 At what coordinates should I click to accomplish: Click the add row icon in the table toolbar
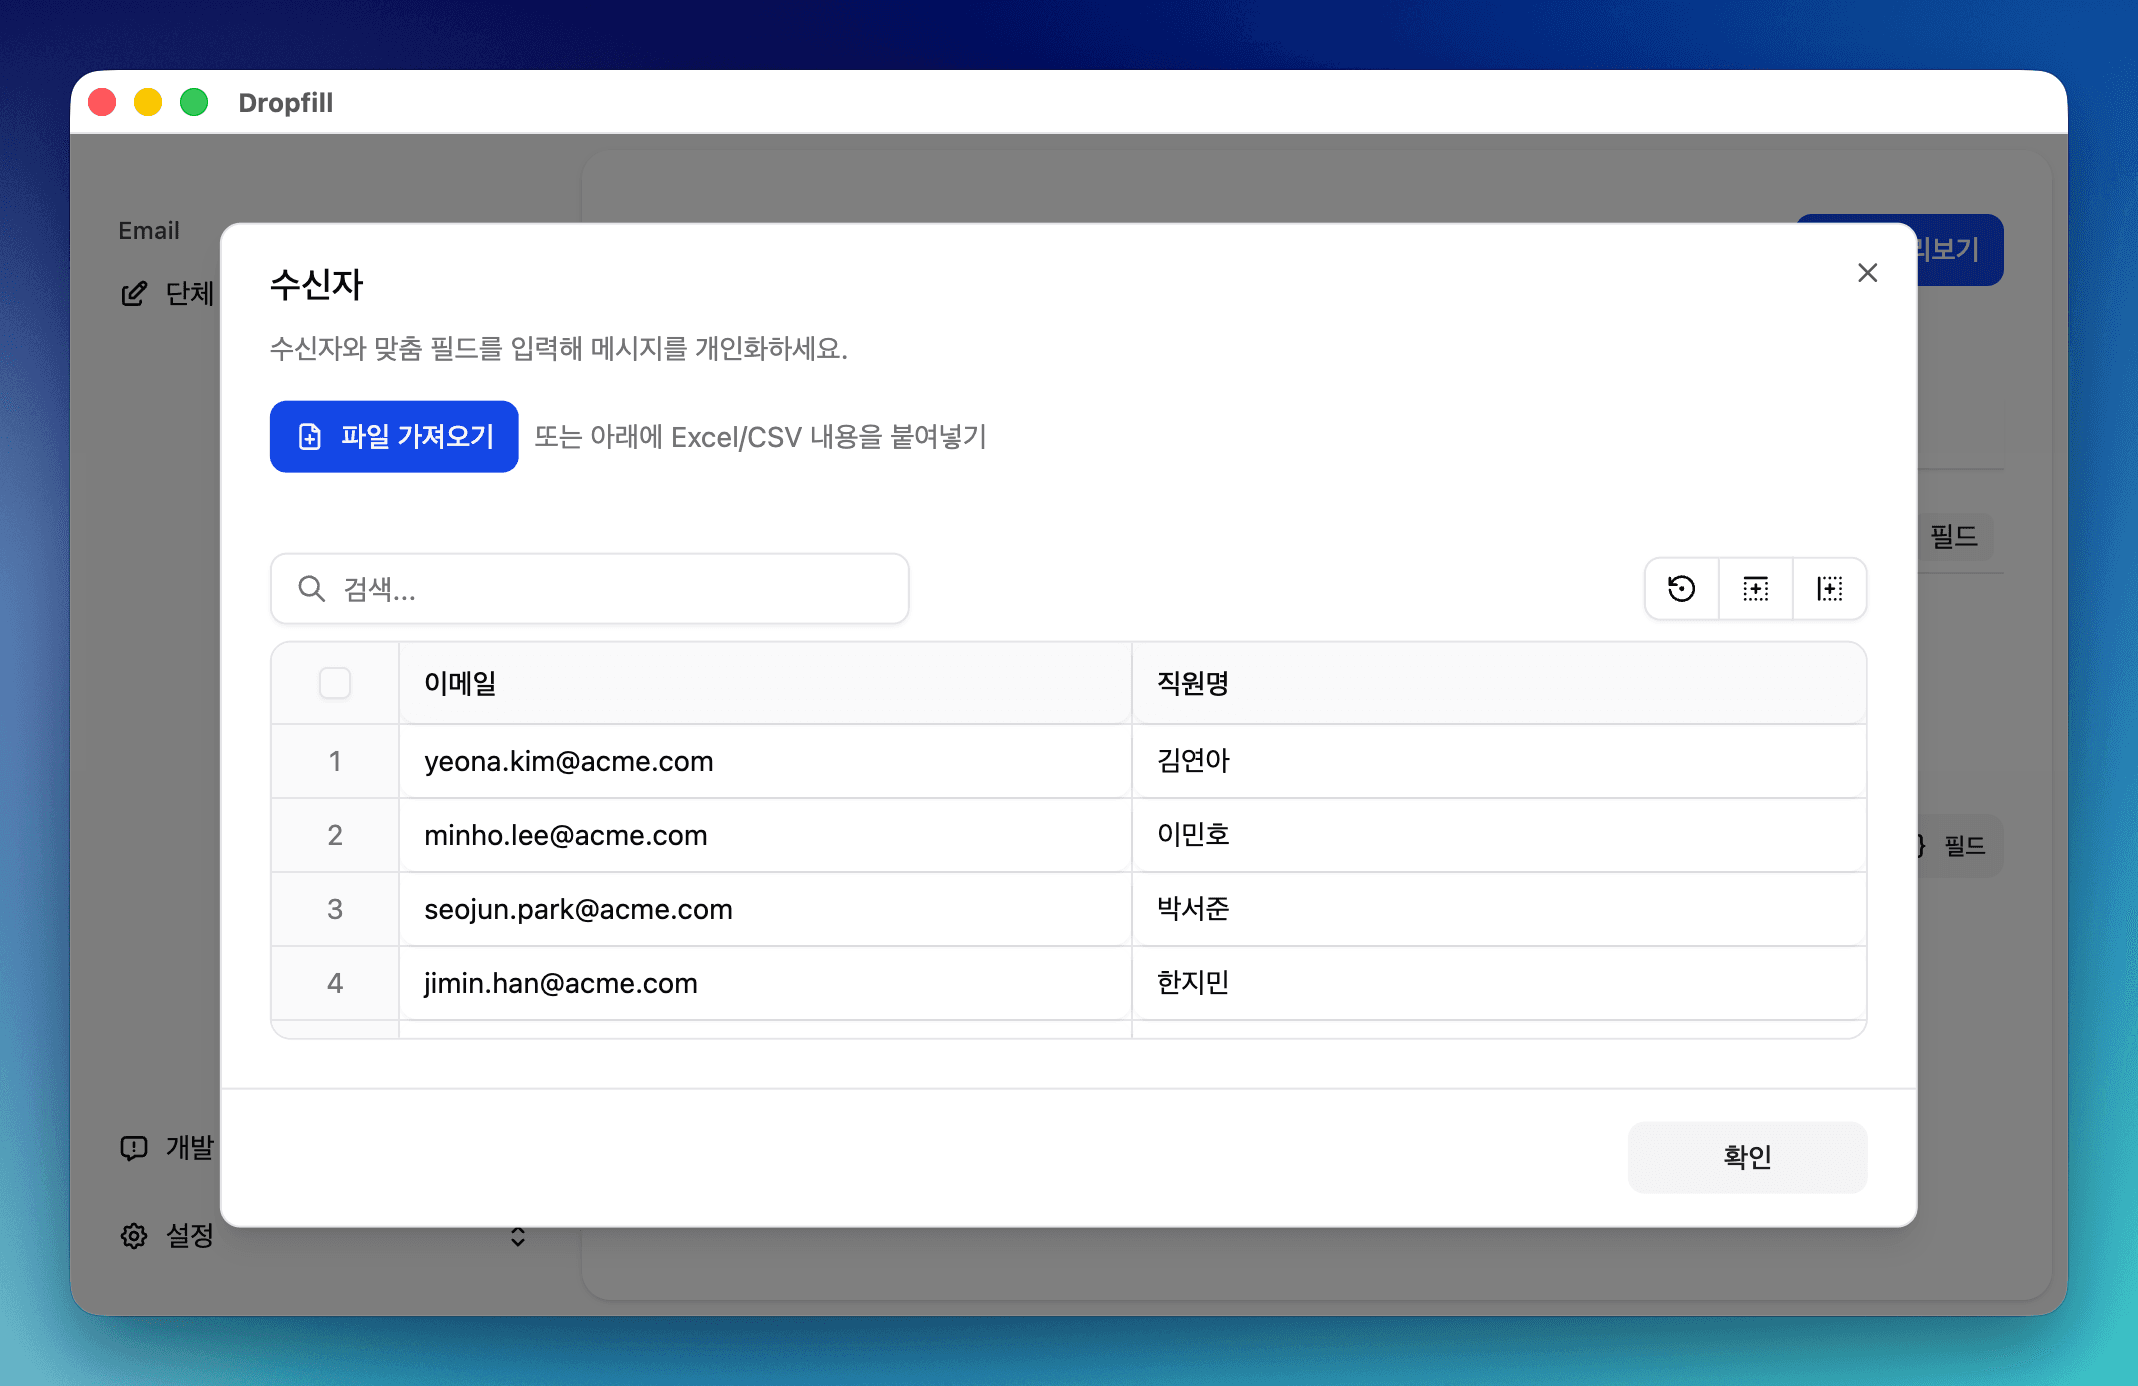tap(1755, 589)
